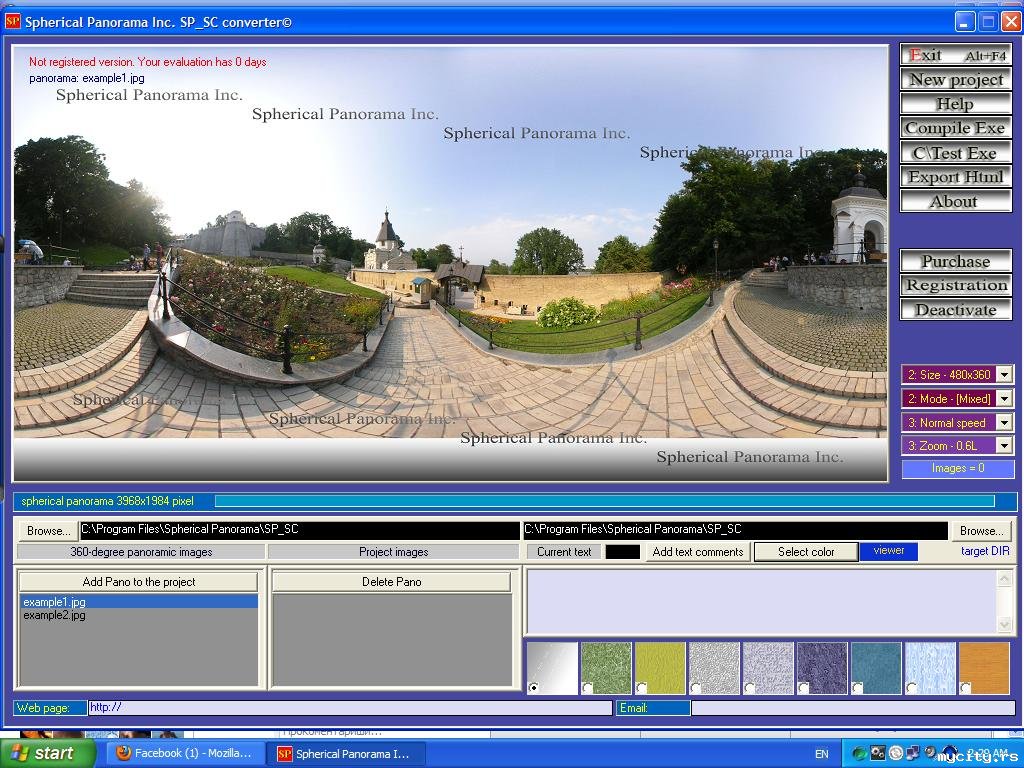Click the network computers tray icon
The image size is (1024, 768).
(x=912, y=753)
